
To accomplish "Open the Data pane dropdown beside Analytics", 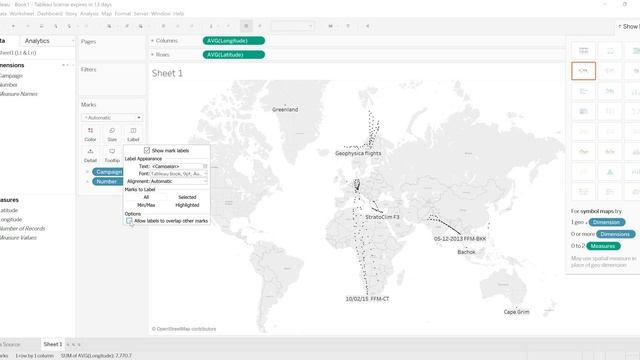I will [x=73, y=41].
